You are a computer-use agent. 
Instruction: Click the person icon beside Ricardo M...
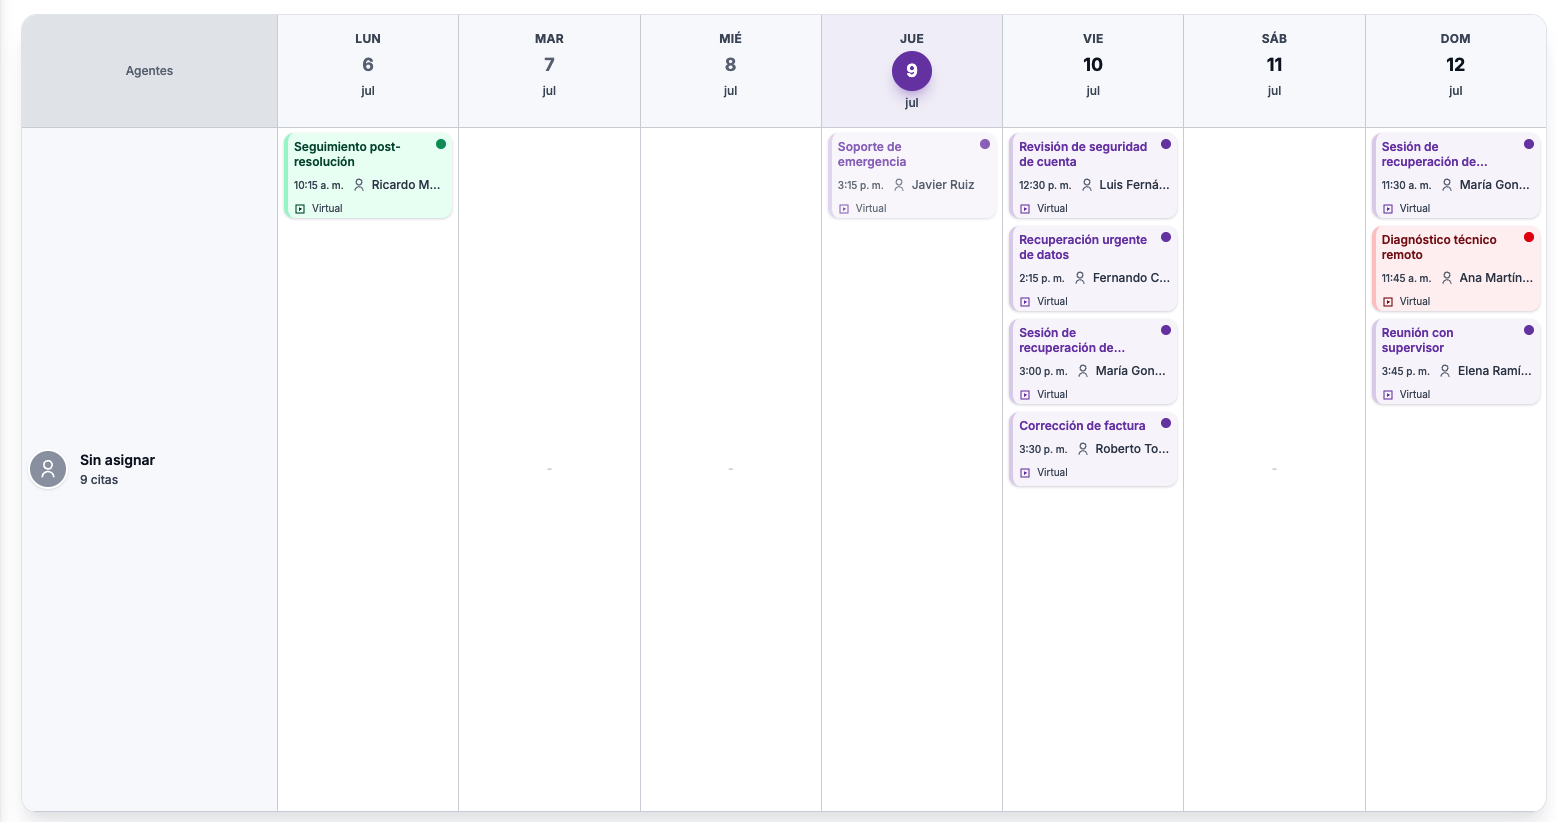point(359,185)
